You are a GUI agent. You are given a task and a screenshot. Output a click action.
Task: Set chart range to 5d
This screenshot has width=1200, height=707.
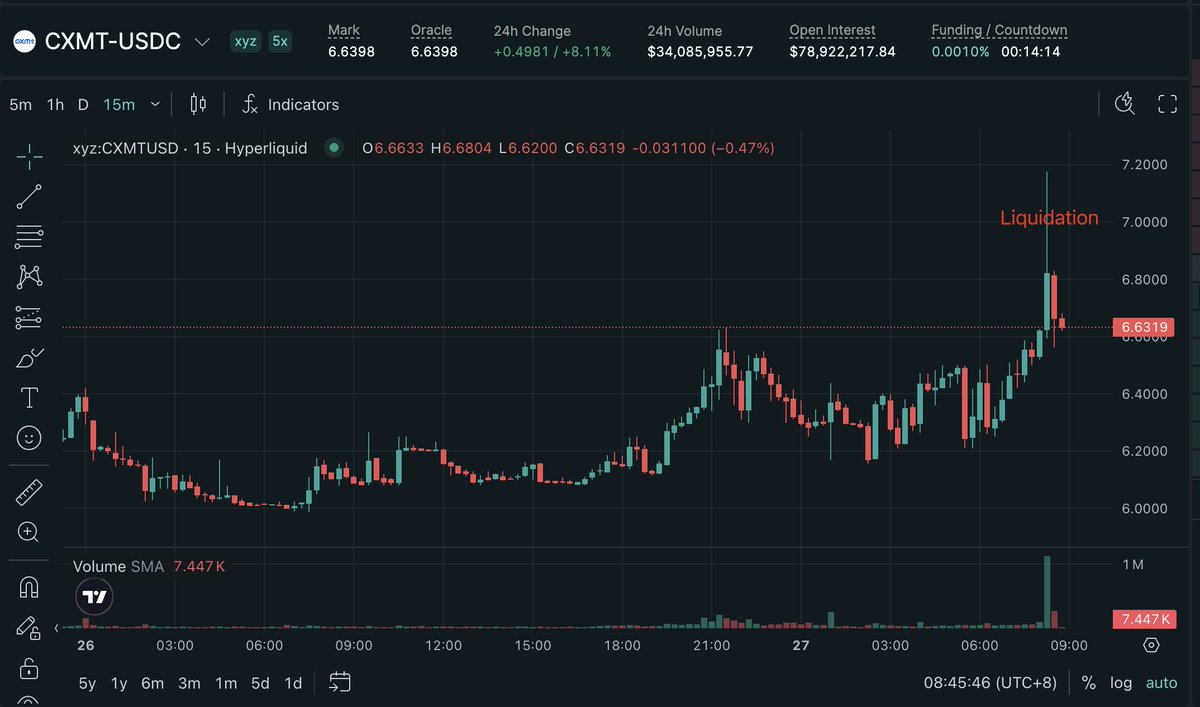pyautogui.click(x=260, y=683)
